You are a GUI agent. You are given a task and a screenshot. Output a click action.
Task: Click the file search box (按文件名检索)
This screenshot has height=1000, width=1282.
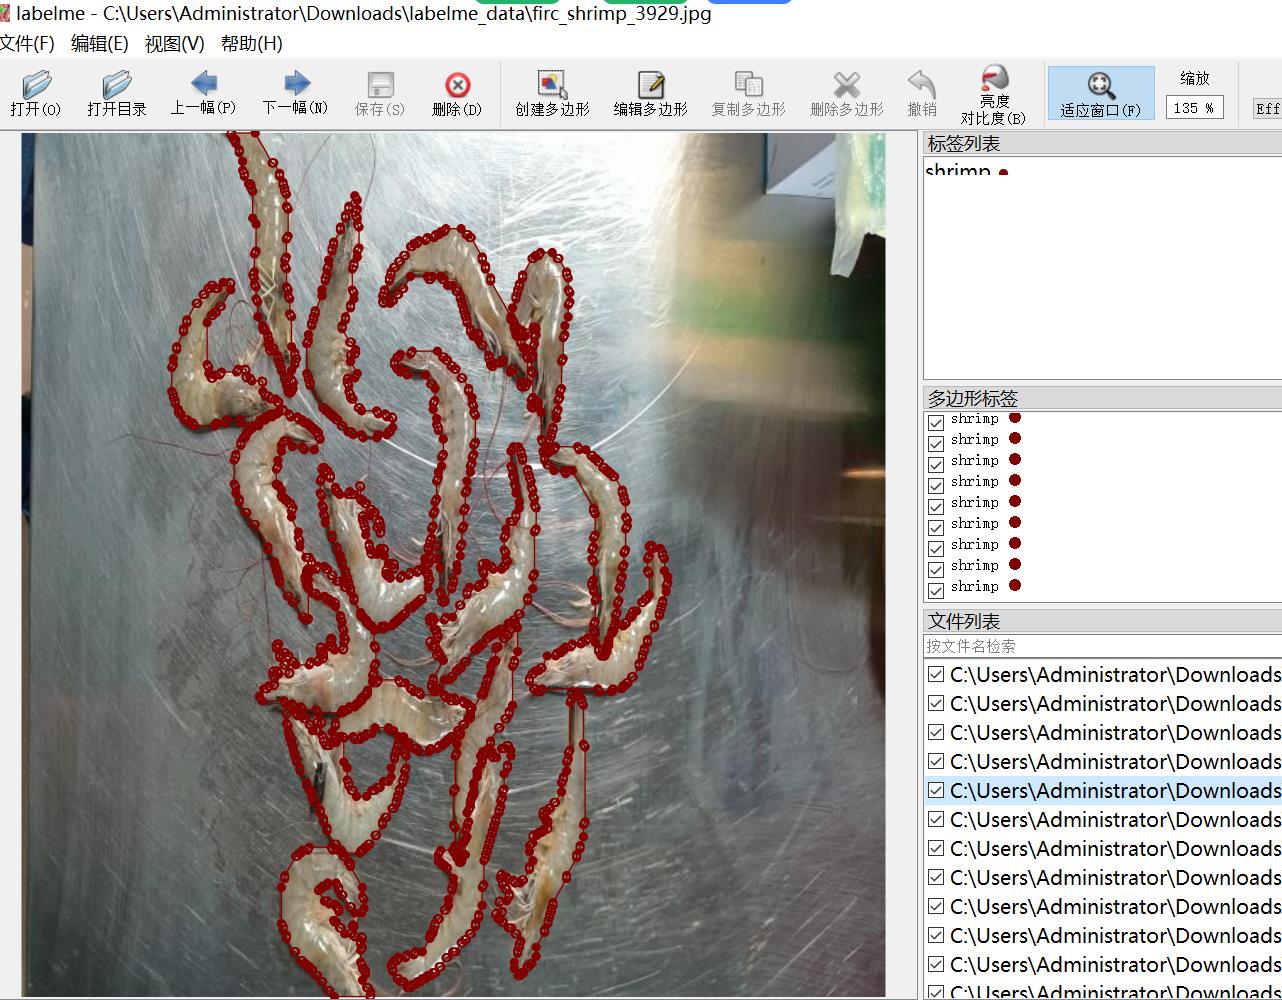pos(1100,646)
